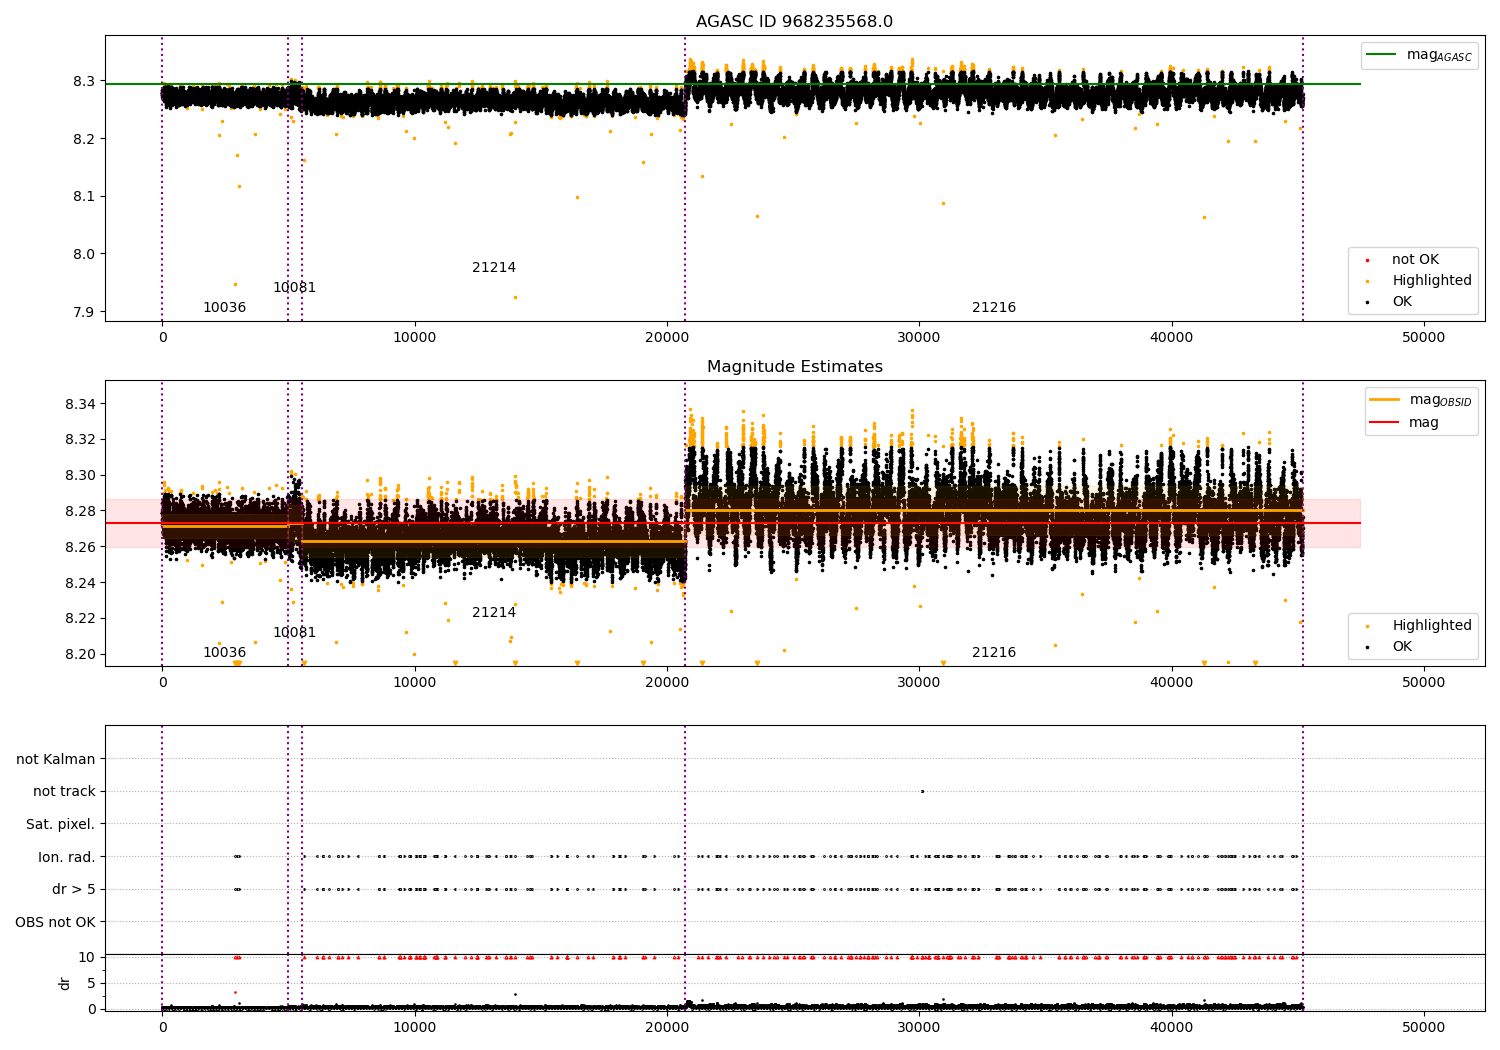Click the green line swatch in top legend
Image resolution: width=1500 pixels, height=1050 pixels.
1382,55
